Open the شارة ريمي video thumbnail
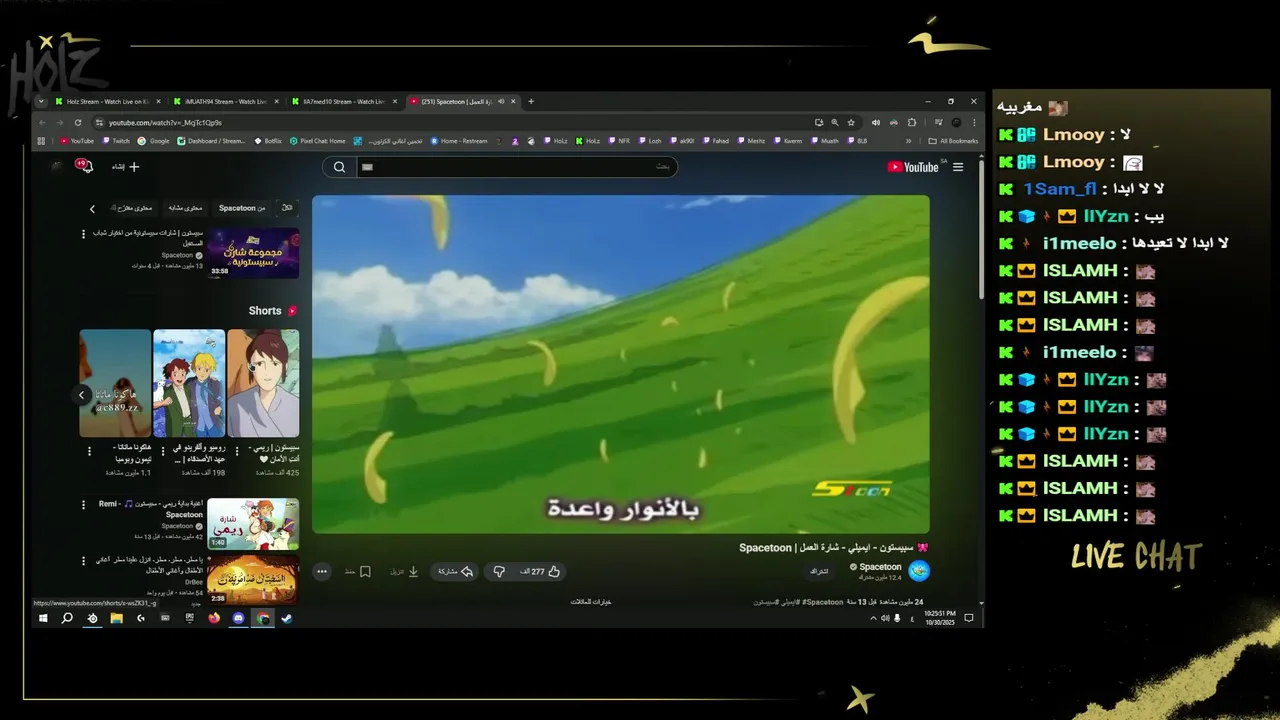The image size is (1280, 720). (253, 523)
